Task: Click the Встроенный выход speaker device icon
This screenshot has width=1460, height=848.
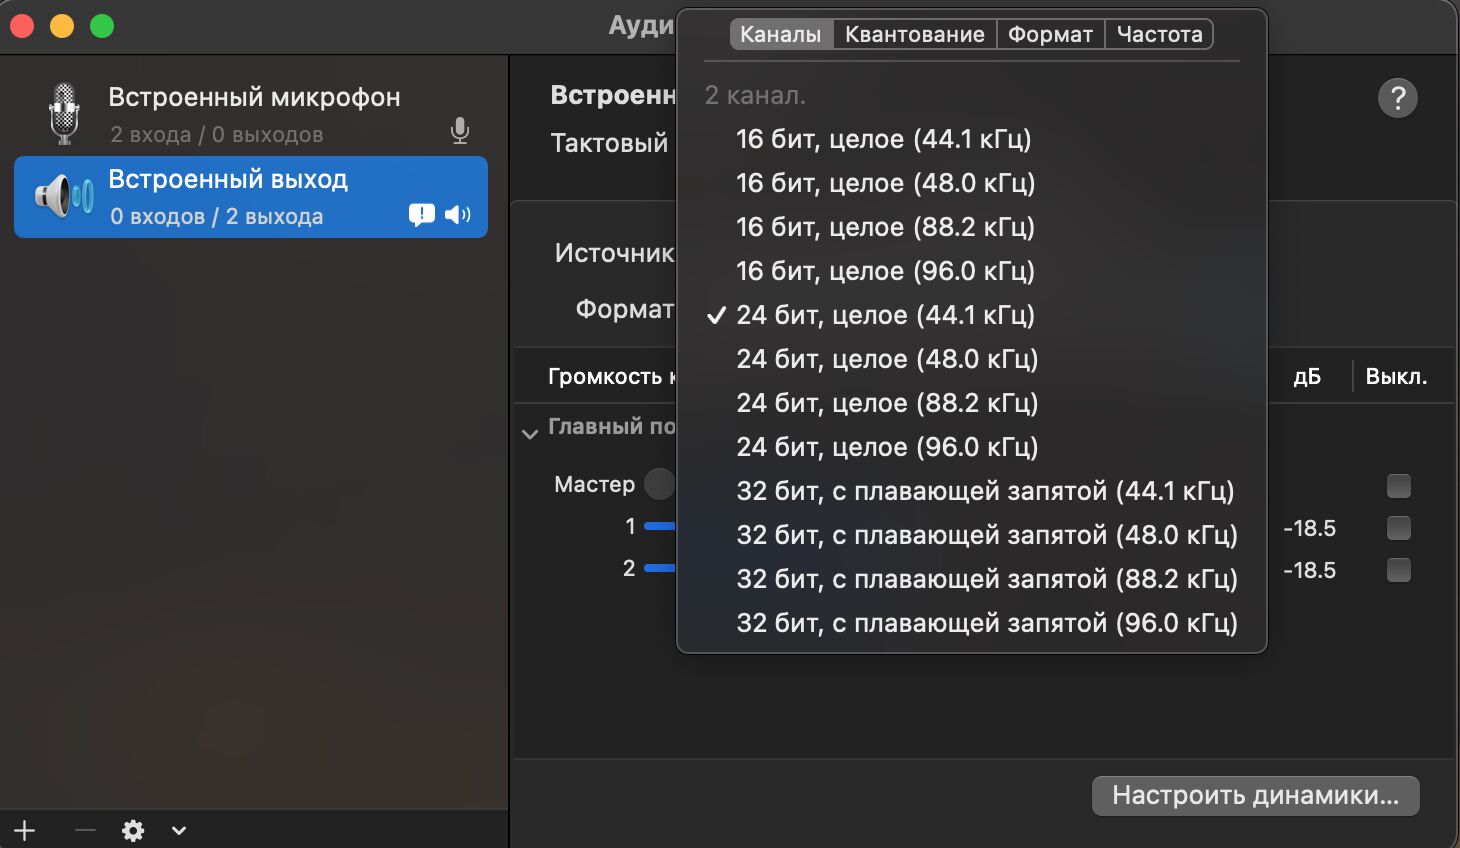Action: (64, 197)
